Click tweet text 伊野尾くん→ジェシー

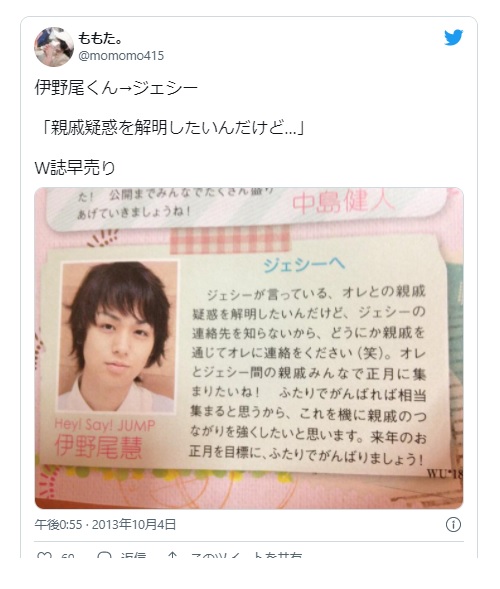click(x=116, y=88)
